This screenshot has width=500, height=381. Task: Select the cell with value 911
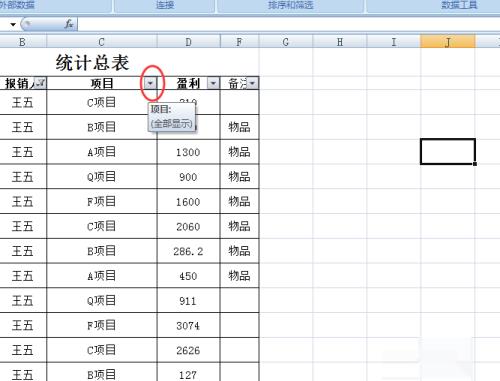pyautogui.click(x=188, y=301)
